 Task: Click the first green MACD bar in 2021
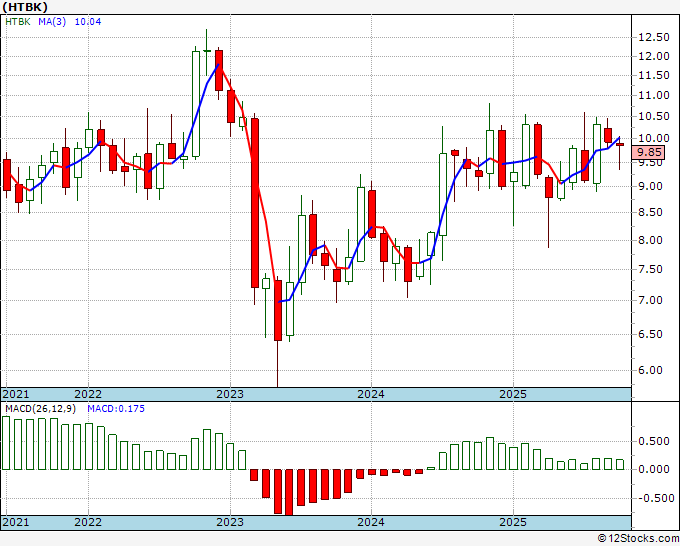click(x=6, y=443)
